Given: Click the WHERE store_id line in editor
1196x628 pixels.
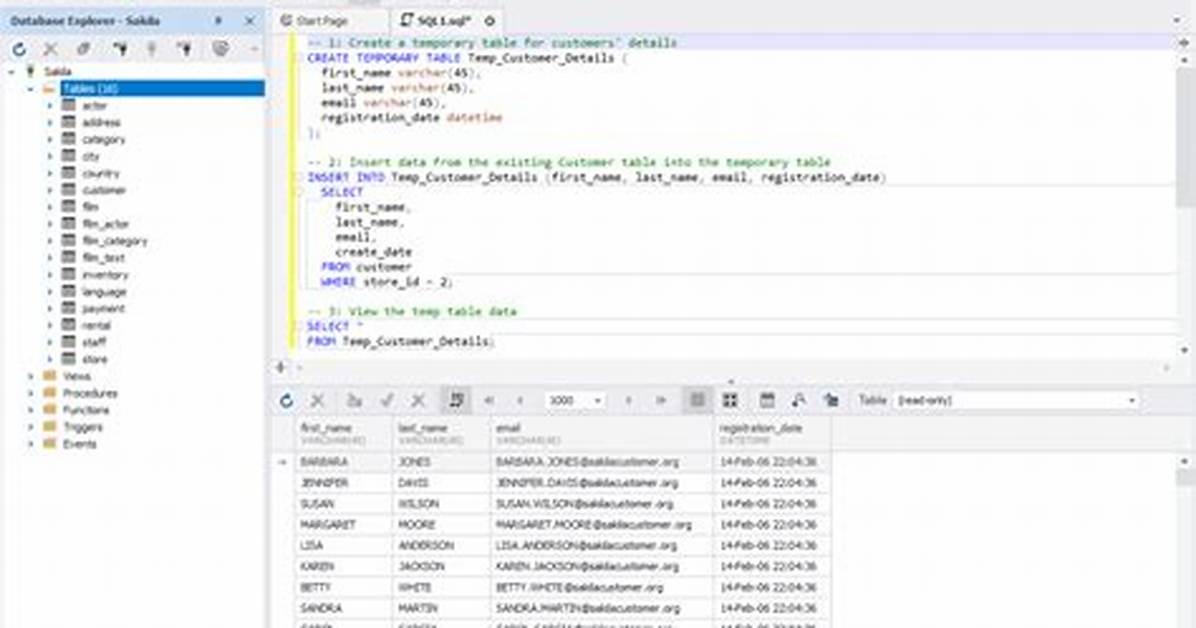Looking at the screenshot, I should click(x=387, y=282).
